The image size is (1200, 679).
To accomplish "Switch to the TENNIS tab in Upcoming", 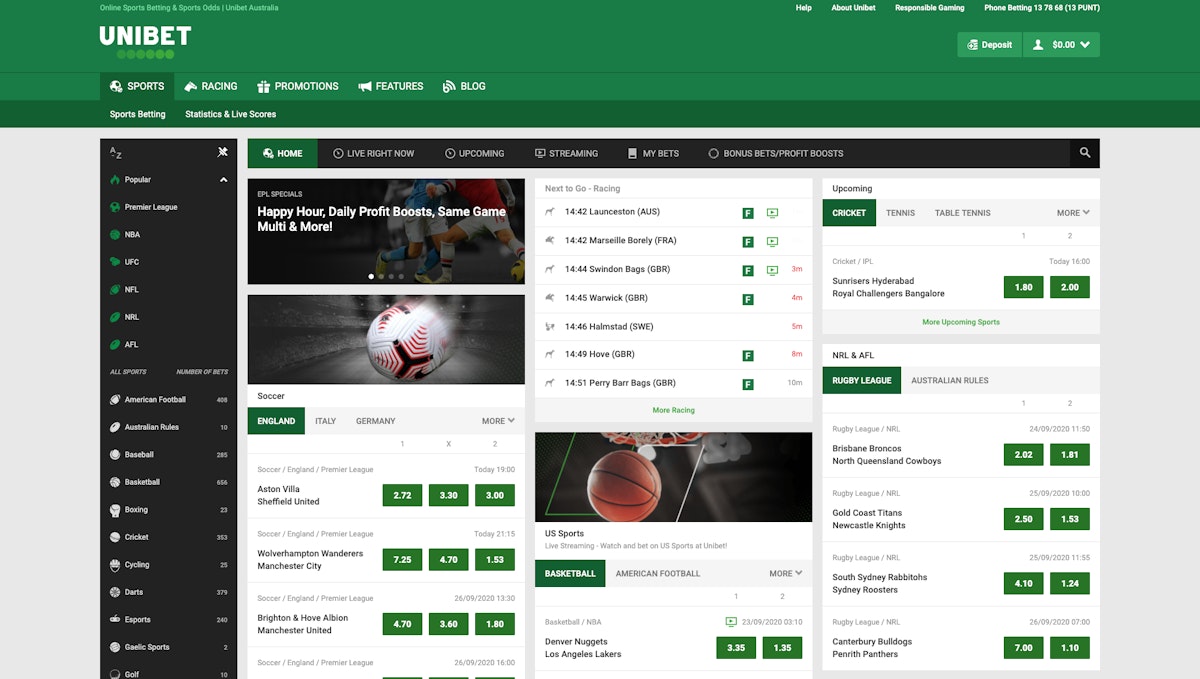I will pos(900,212).
